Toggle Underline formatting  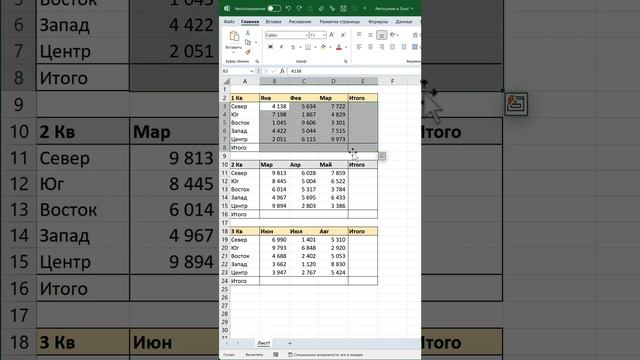pos(293,47)
